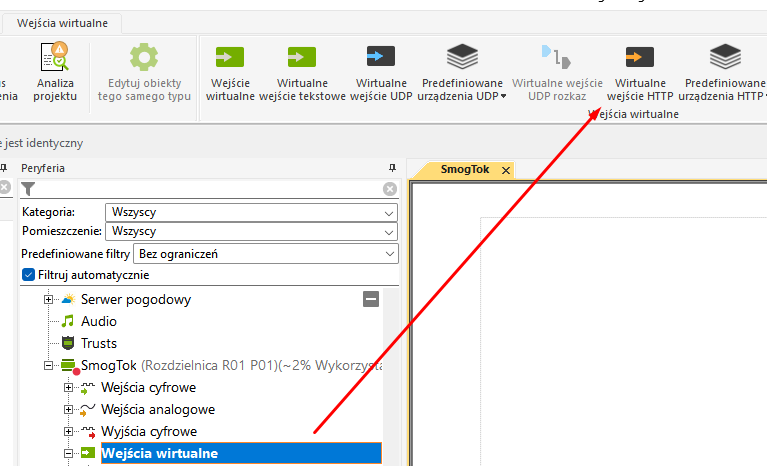The height and width of the screenshot is (466, 767).
Task: Switch to Wejścia wirtualne ribbon tab
Action: pyautogui.click(x=63, y=22)
